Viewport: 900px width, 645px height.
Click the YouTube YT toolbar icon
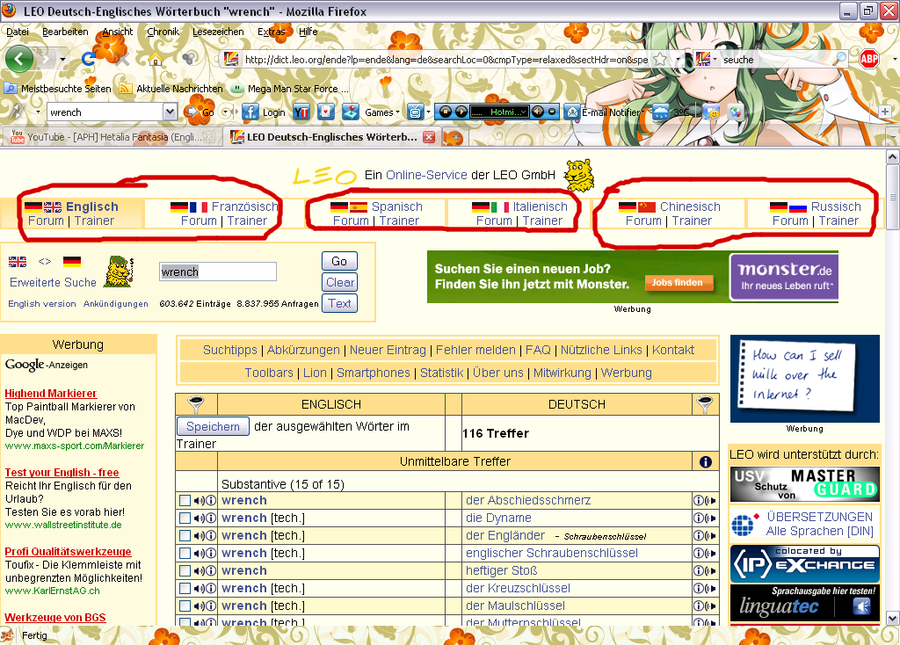[x=301, y=112]
